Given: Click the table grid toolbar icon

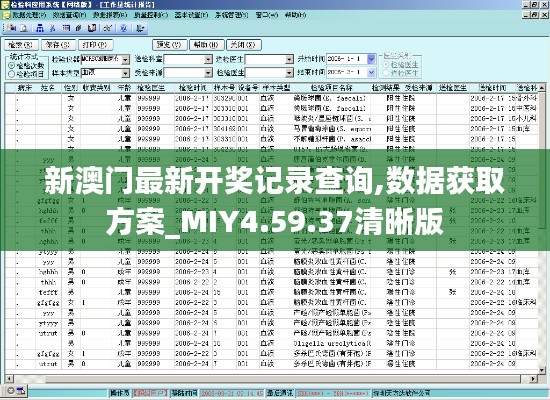Looking at the screenshot, I should [x=66, y=28].
